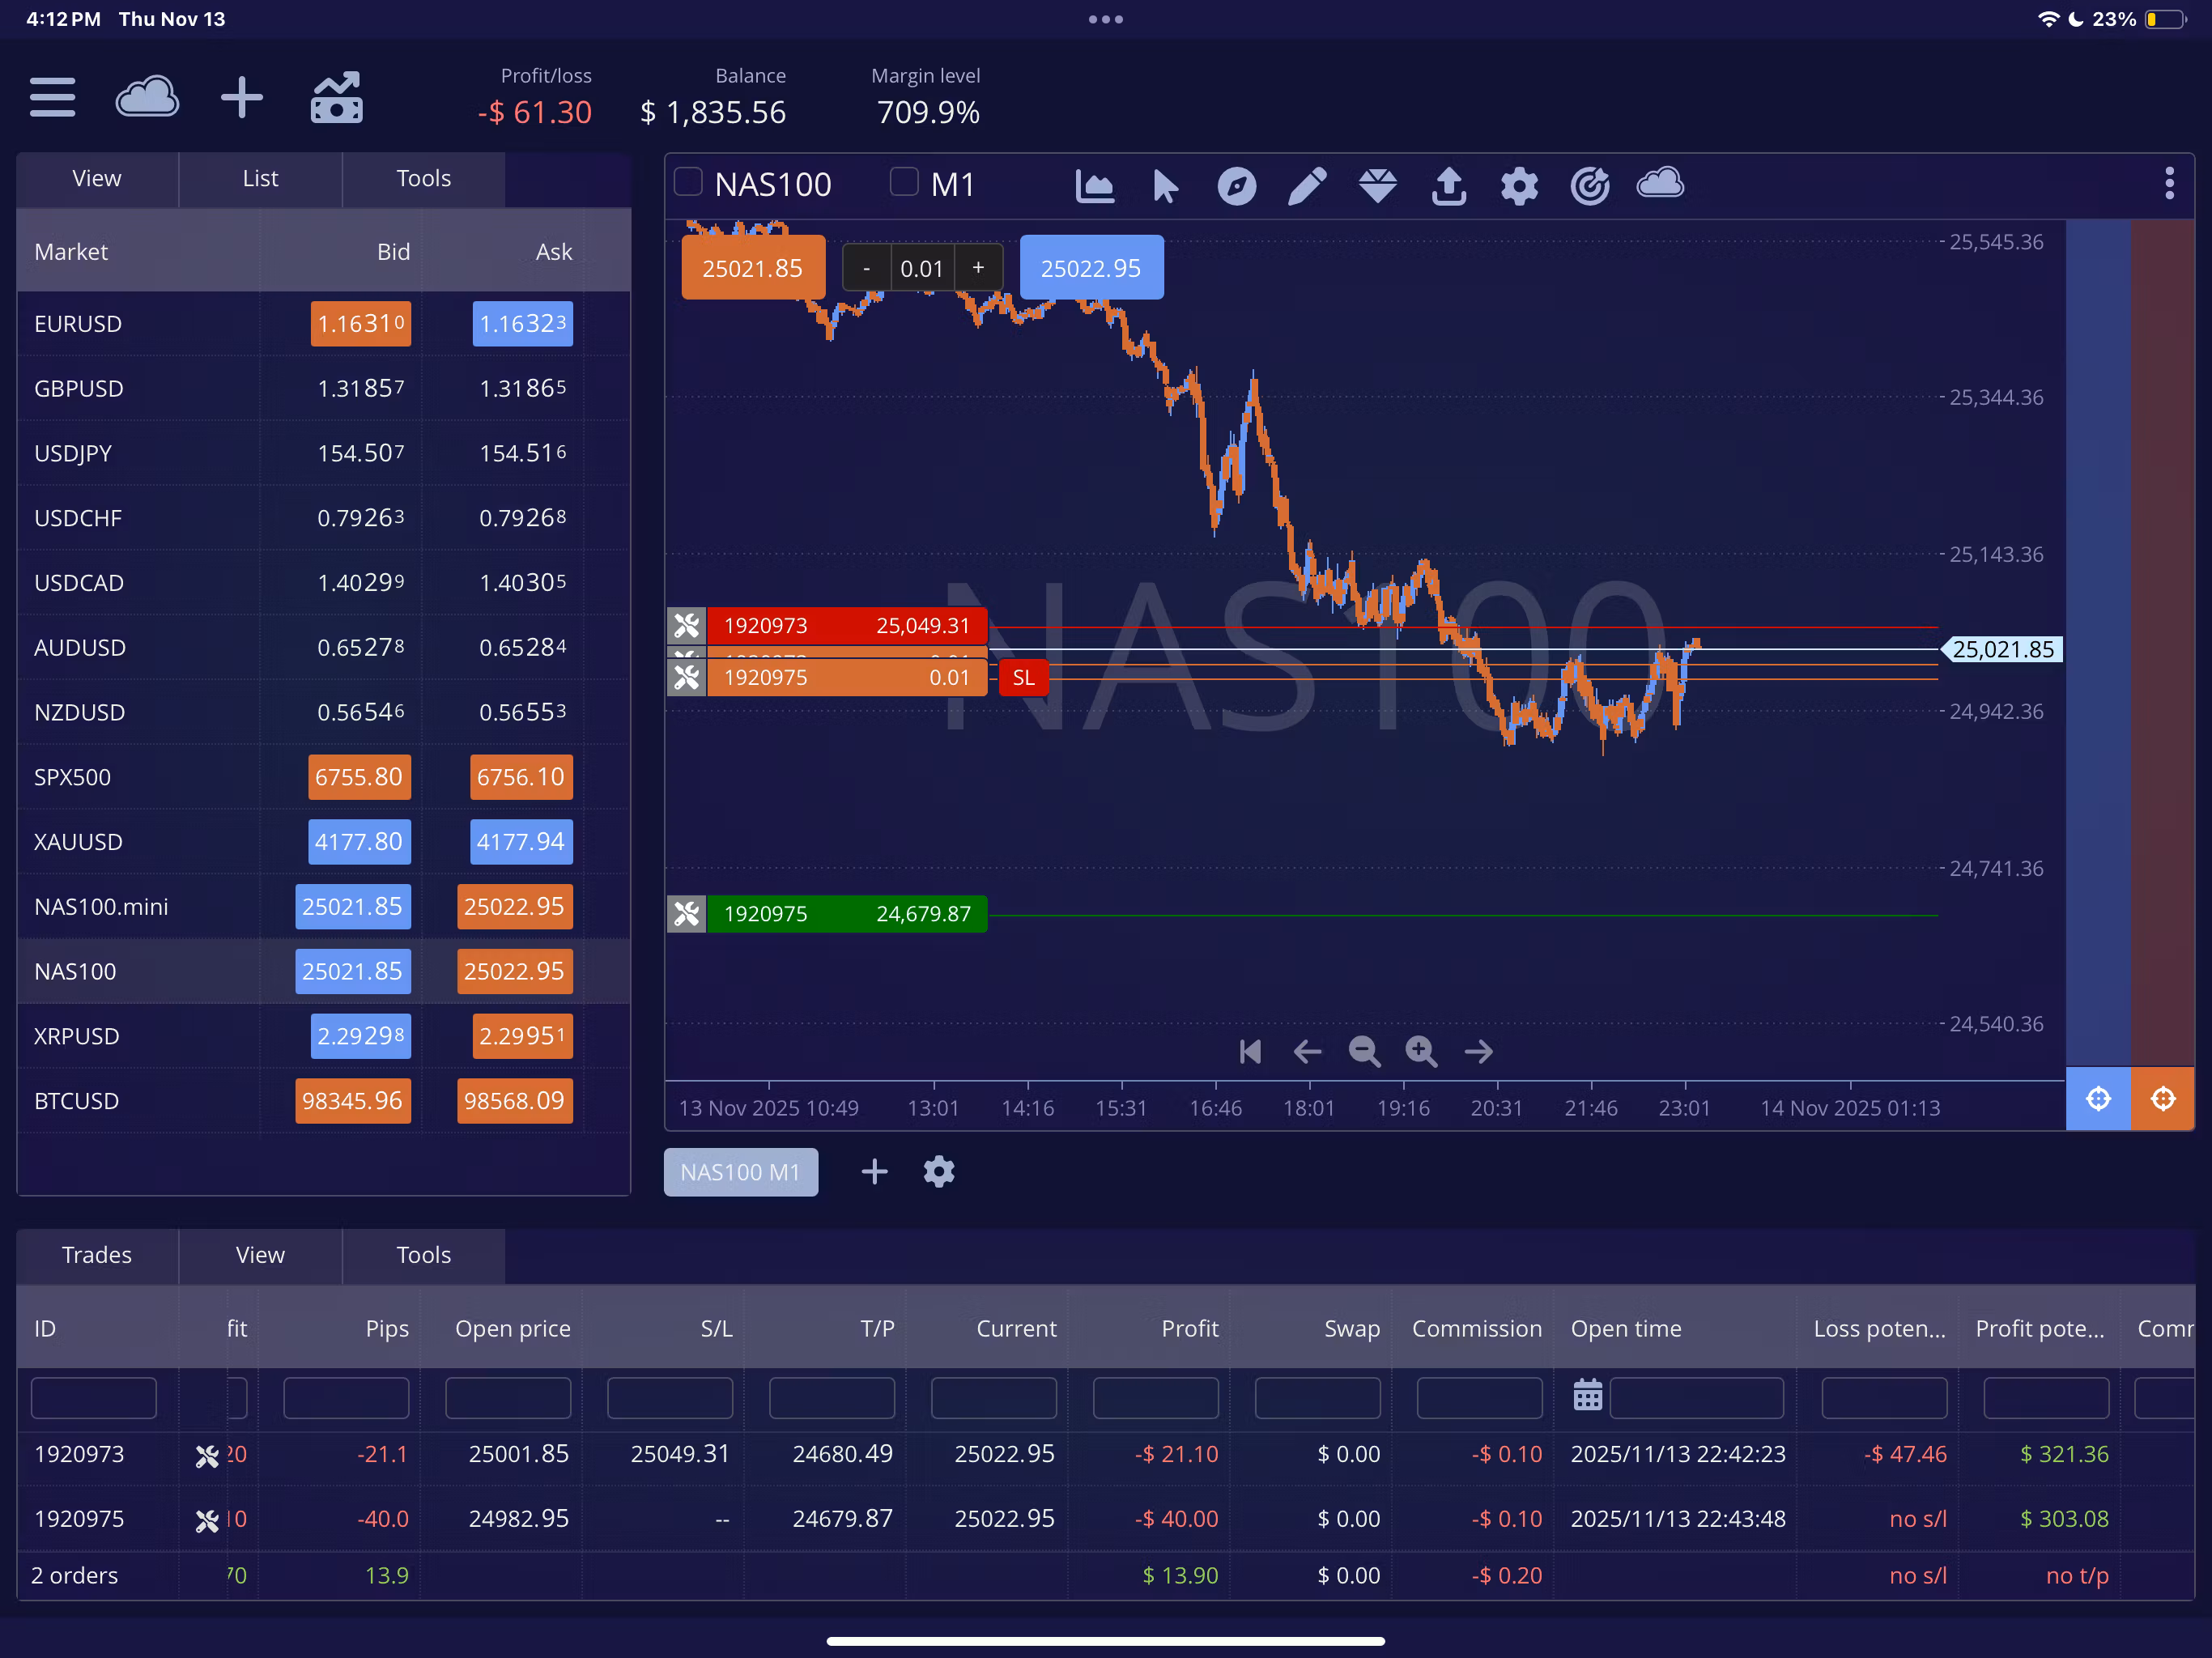Open the chart three-dot overflow menu
The height and width of the screenshot is (1658, 2212).
tap(2169, 184)
